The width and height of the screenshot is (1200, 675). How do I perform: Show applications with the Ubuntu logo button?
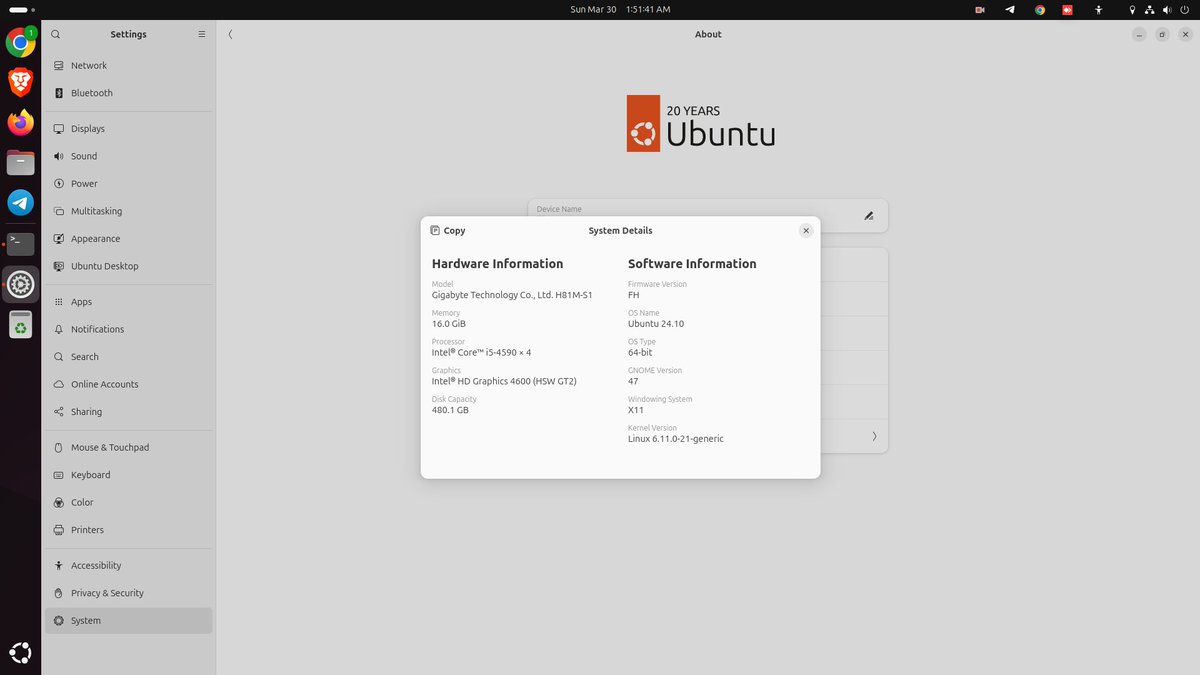(x=21, y=653)
